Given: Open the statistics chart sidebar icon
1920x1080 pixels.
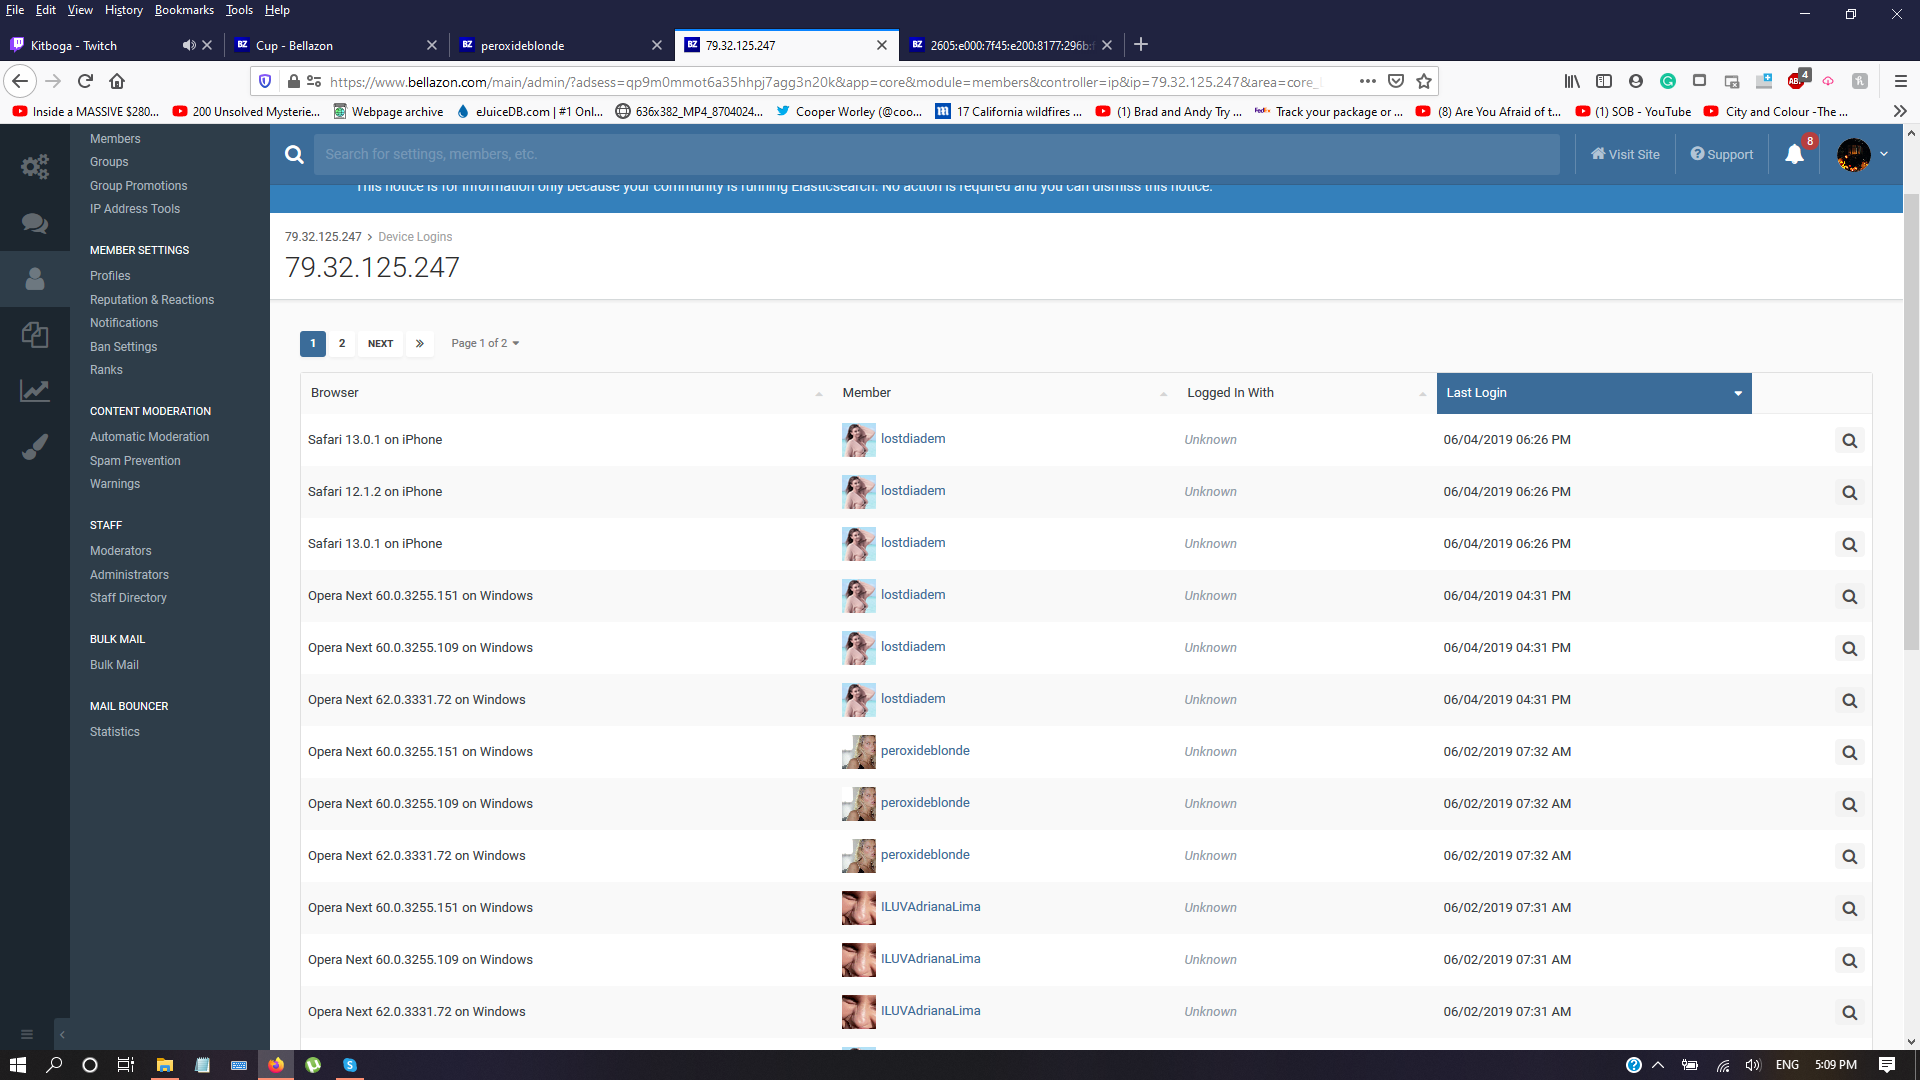Looking at the screenshot, I should click(35, 391).
